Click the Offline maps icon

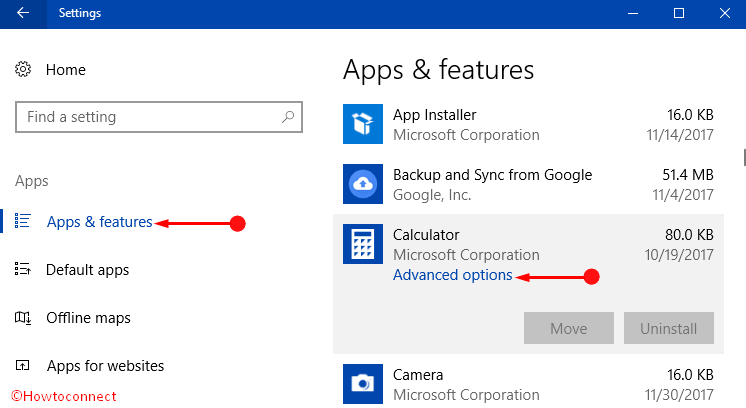tap(22, 317)
